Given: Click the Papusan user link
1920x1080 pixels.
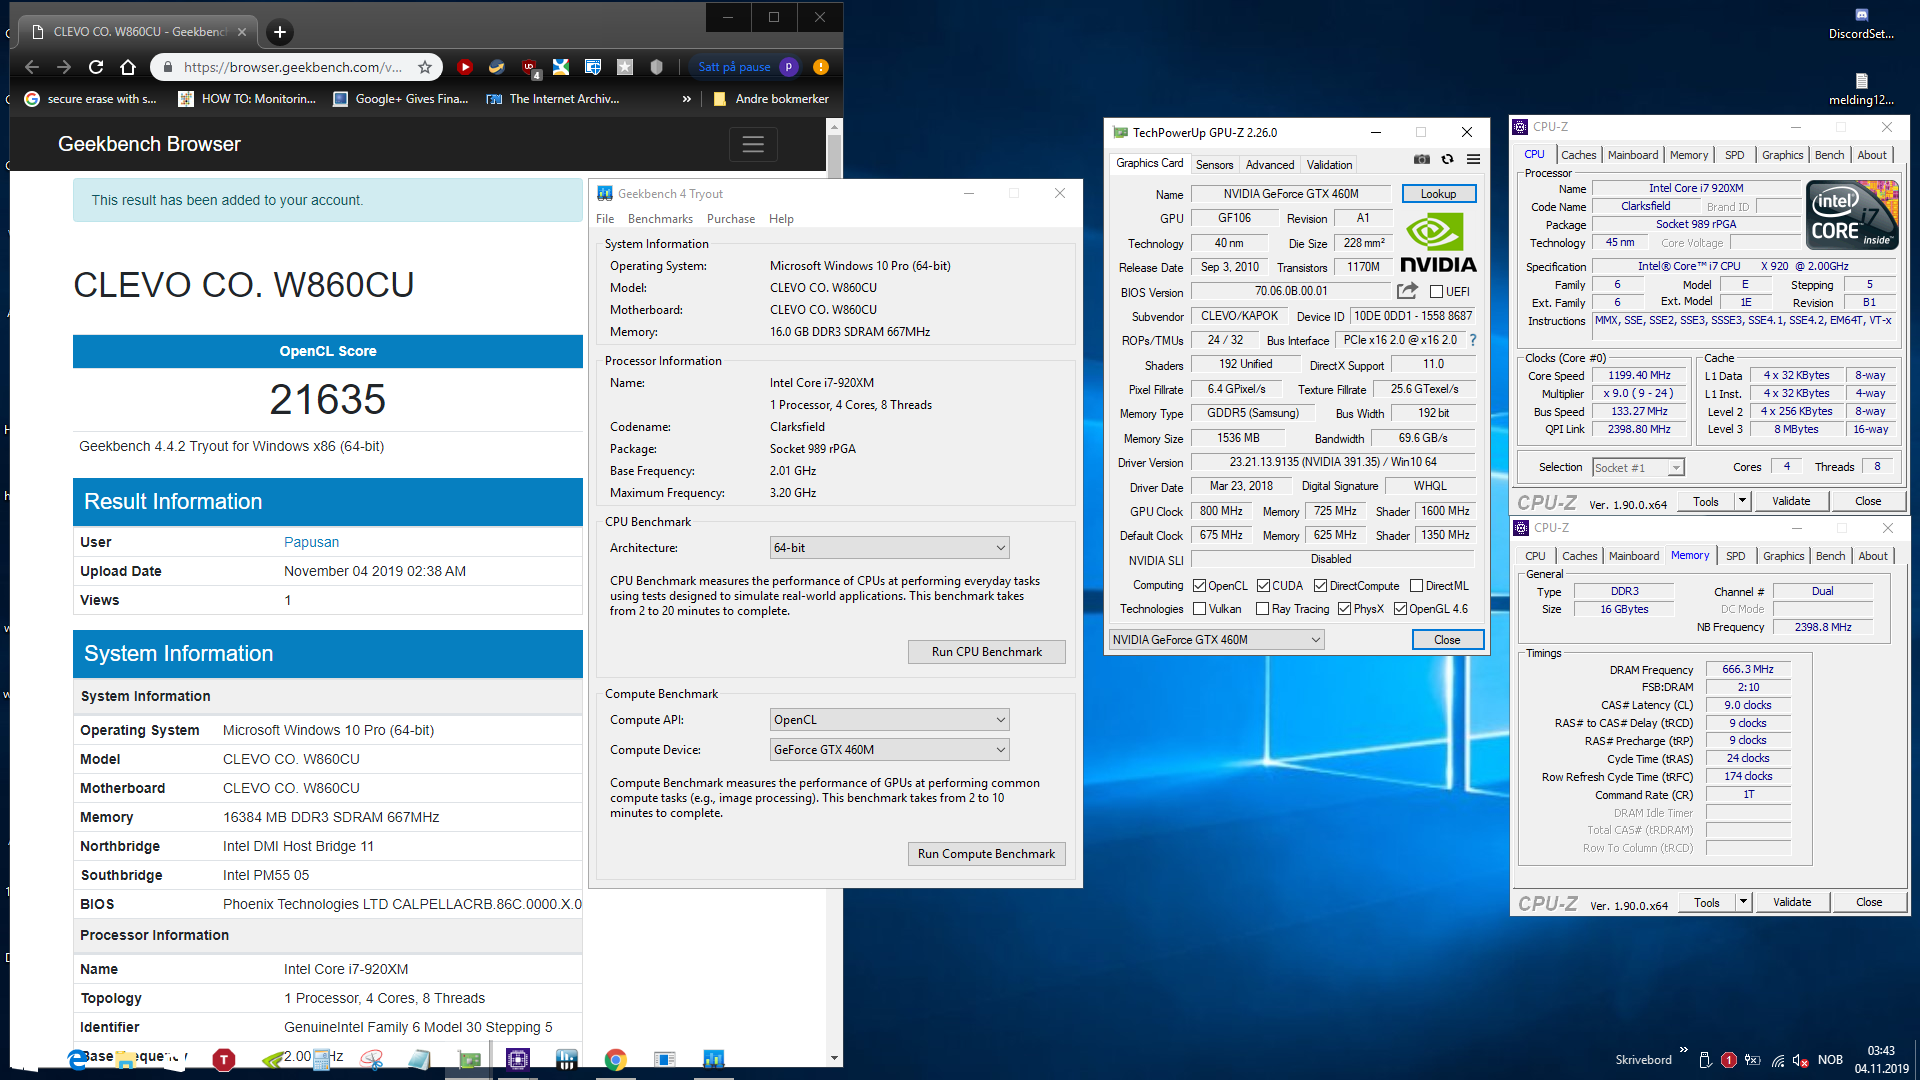Looking at the screenshot, I should [311, 542].
